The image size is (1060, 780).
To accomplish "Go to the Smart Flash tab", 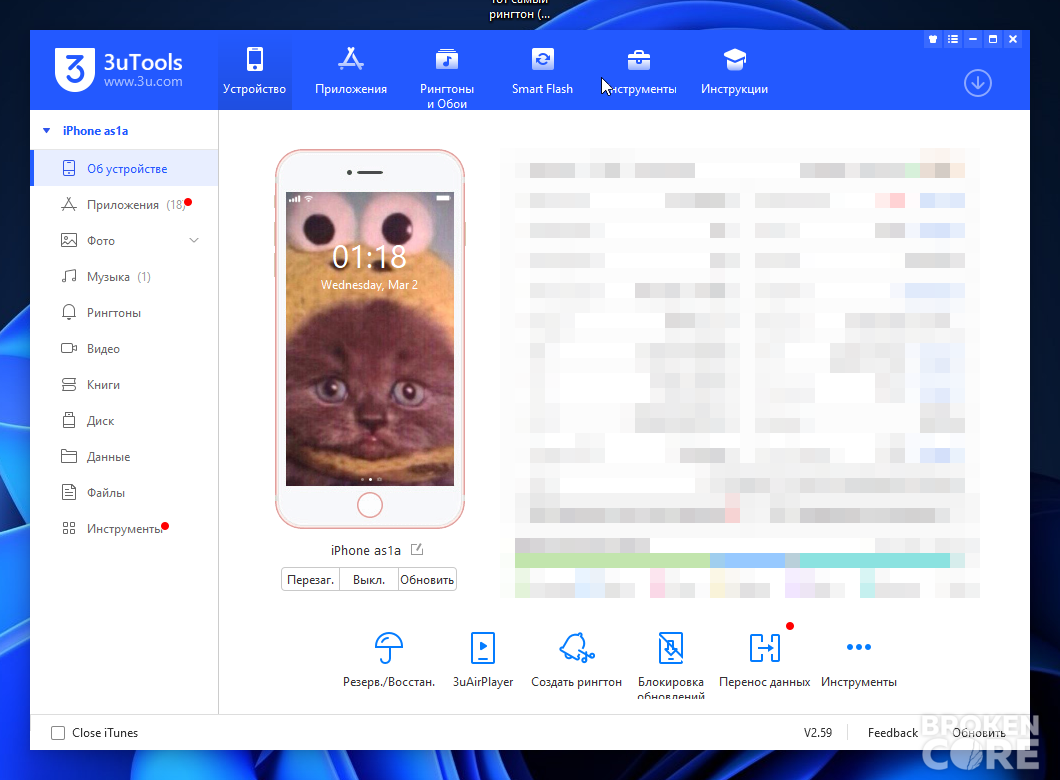I will click(x=542, y=70).
